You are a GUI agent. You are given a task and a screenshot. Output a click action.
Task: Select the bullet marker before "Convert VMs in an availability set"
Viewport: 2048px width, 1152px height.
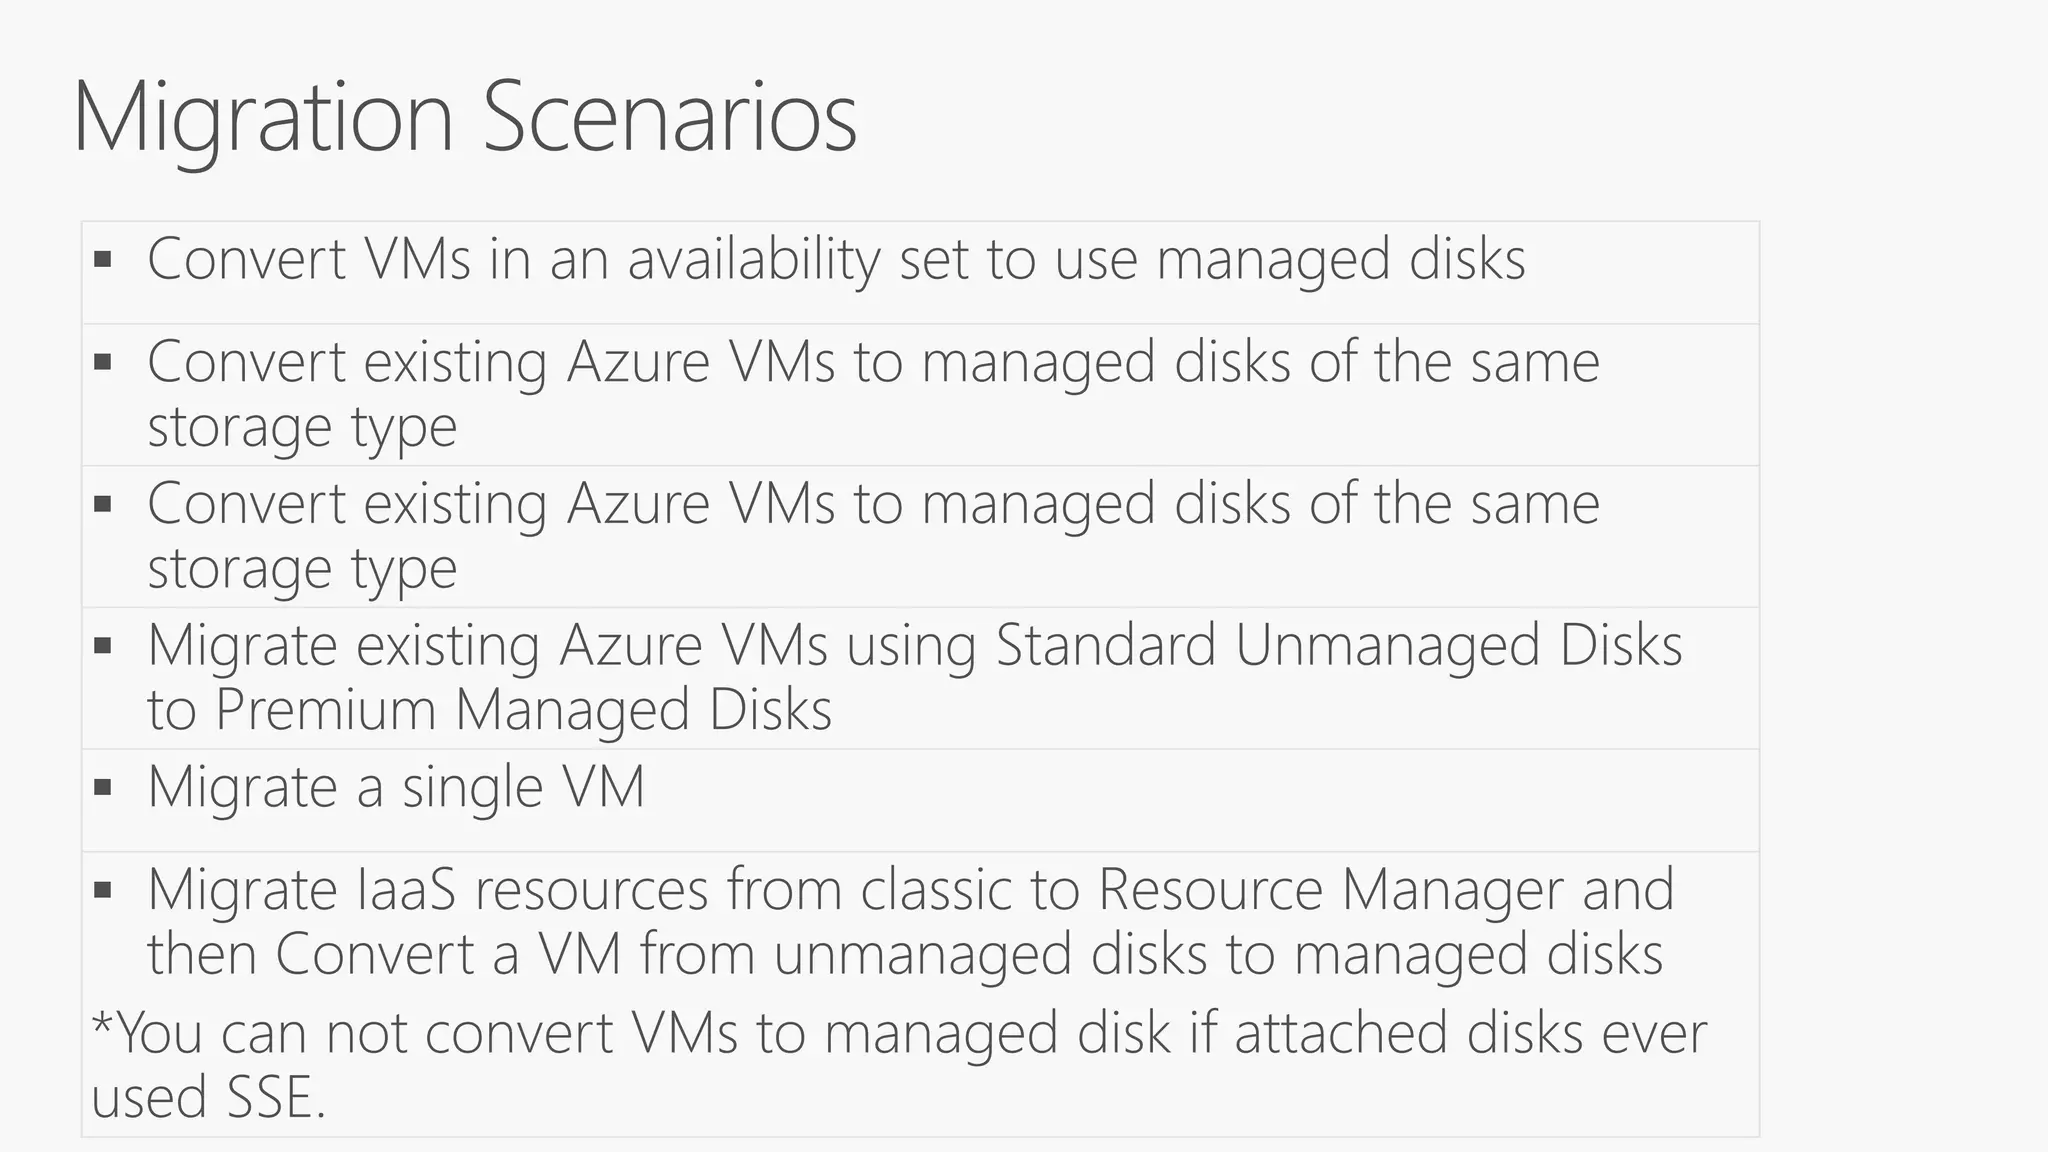coord(102,260)
